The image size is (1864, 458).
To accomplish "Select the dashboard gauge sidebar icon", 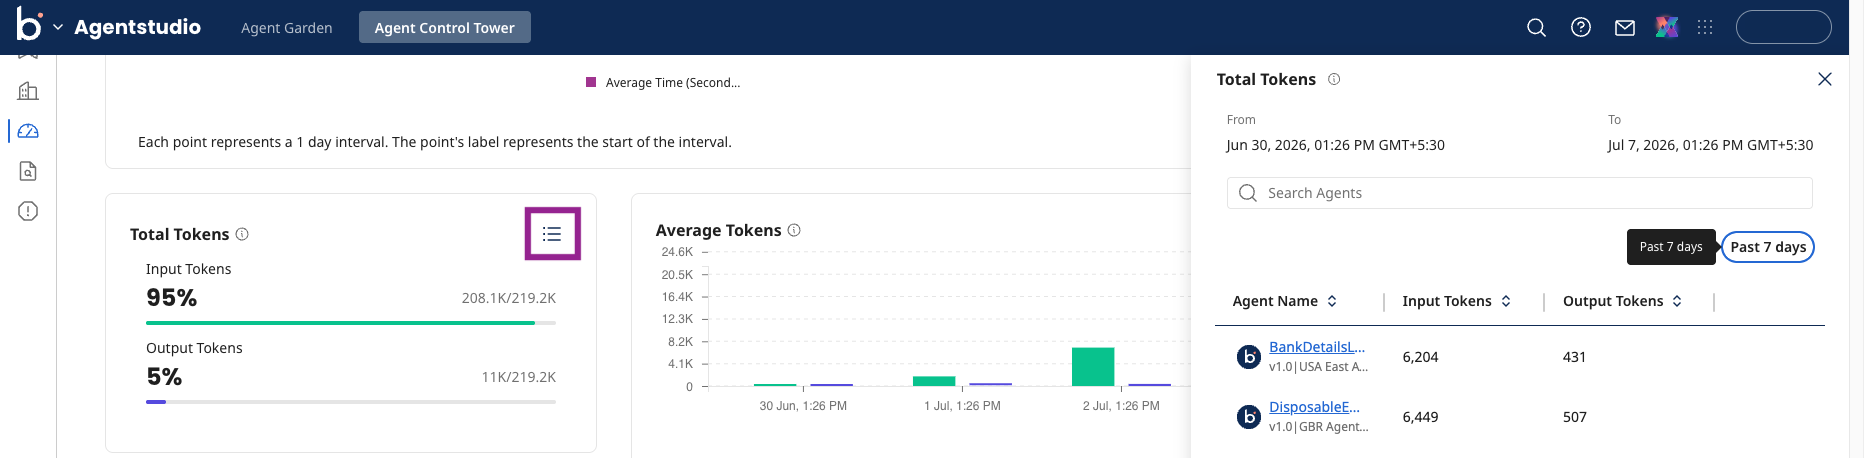I will click(x=28, y=131).
